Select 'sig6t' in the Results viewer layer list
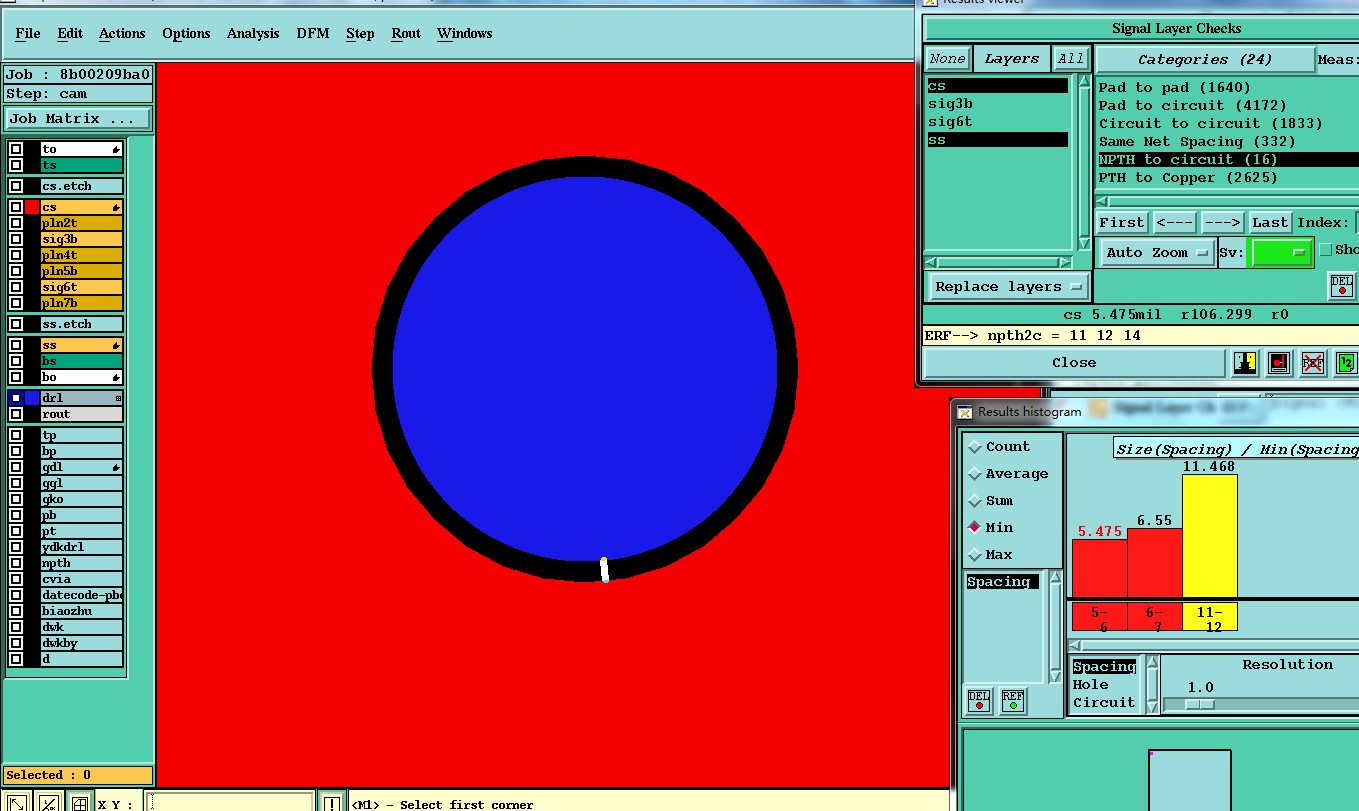The width and height of the screenshot is (1359, 811). (x=997, y=122)
